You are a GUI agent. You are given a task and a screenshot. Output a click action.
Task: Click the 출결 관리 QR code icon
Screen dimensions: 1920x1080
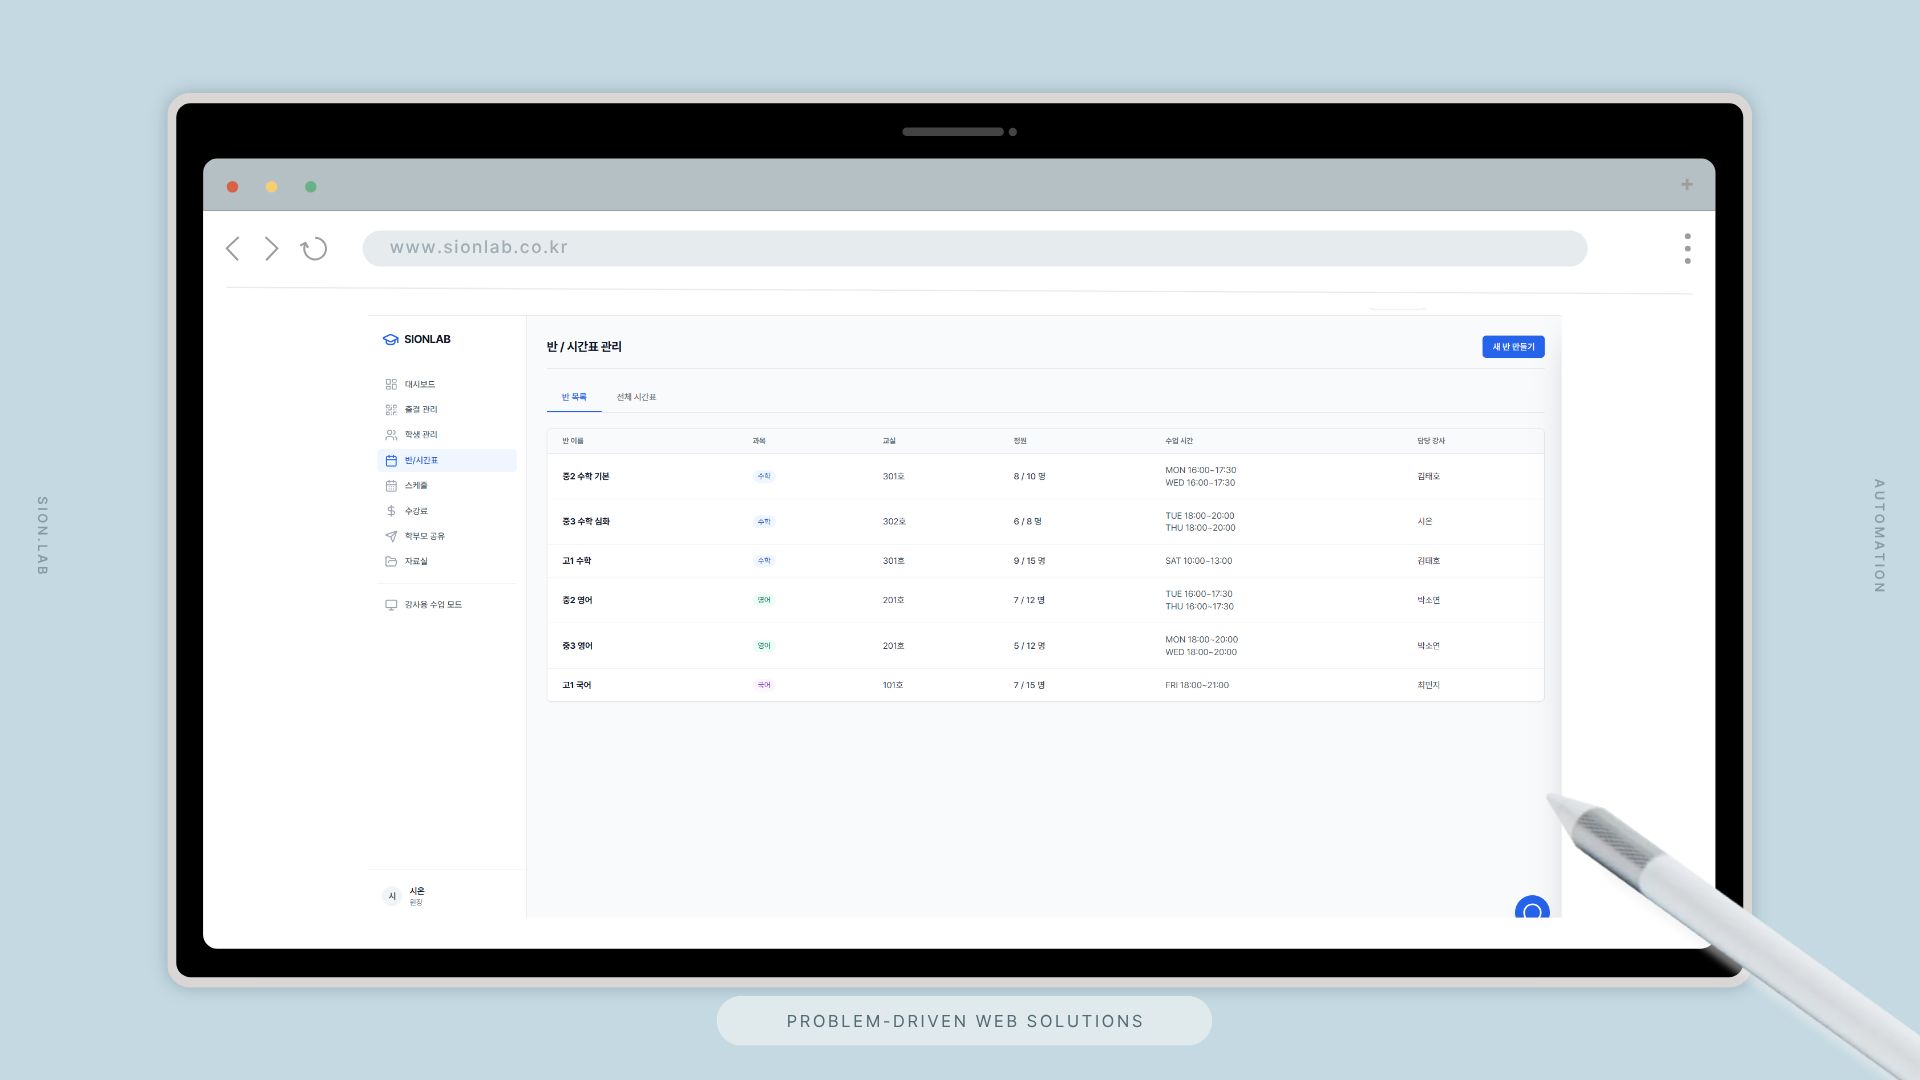coord(391,409)
